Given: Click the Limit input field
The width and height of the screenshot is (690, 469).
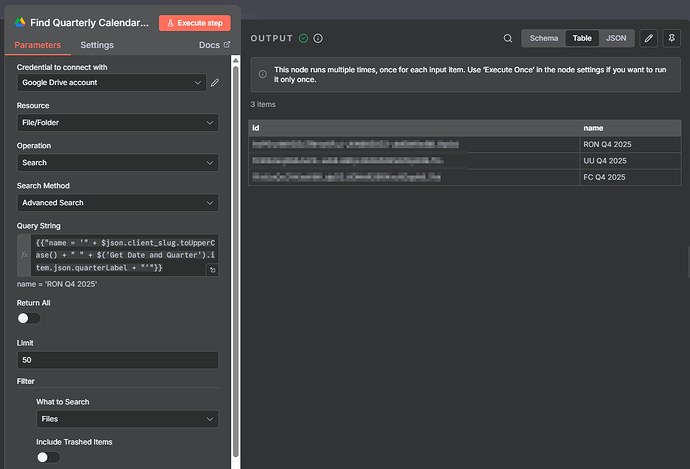Looking at the screenshot, I should pos(118,360).
